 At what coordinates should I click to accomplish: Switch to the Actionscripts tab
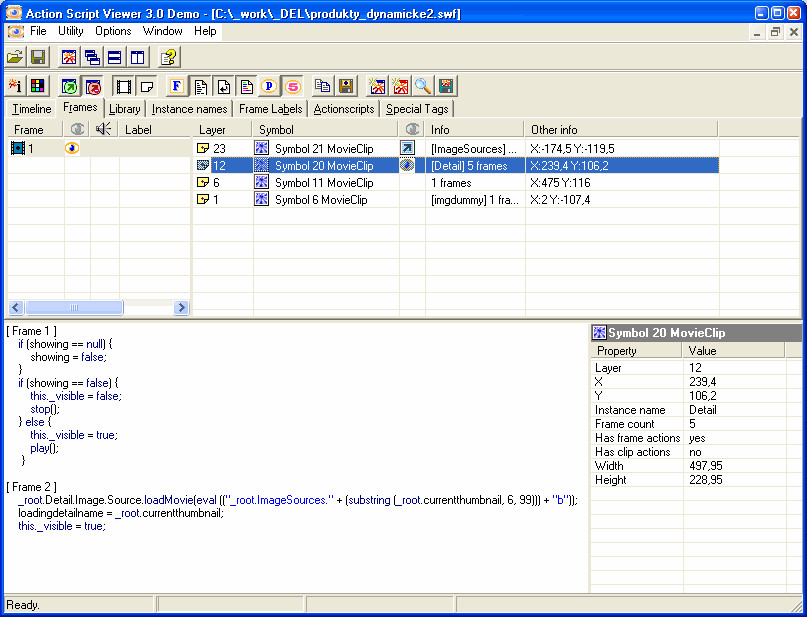point(344,109)
